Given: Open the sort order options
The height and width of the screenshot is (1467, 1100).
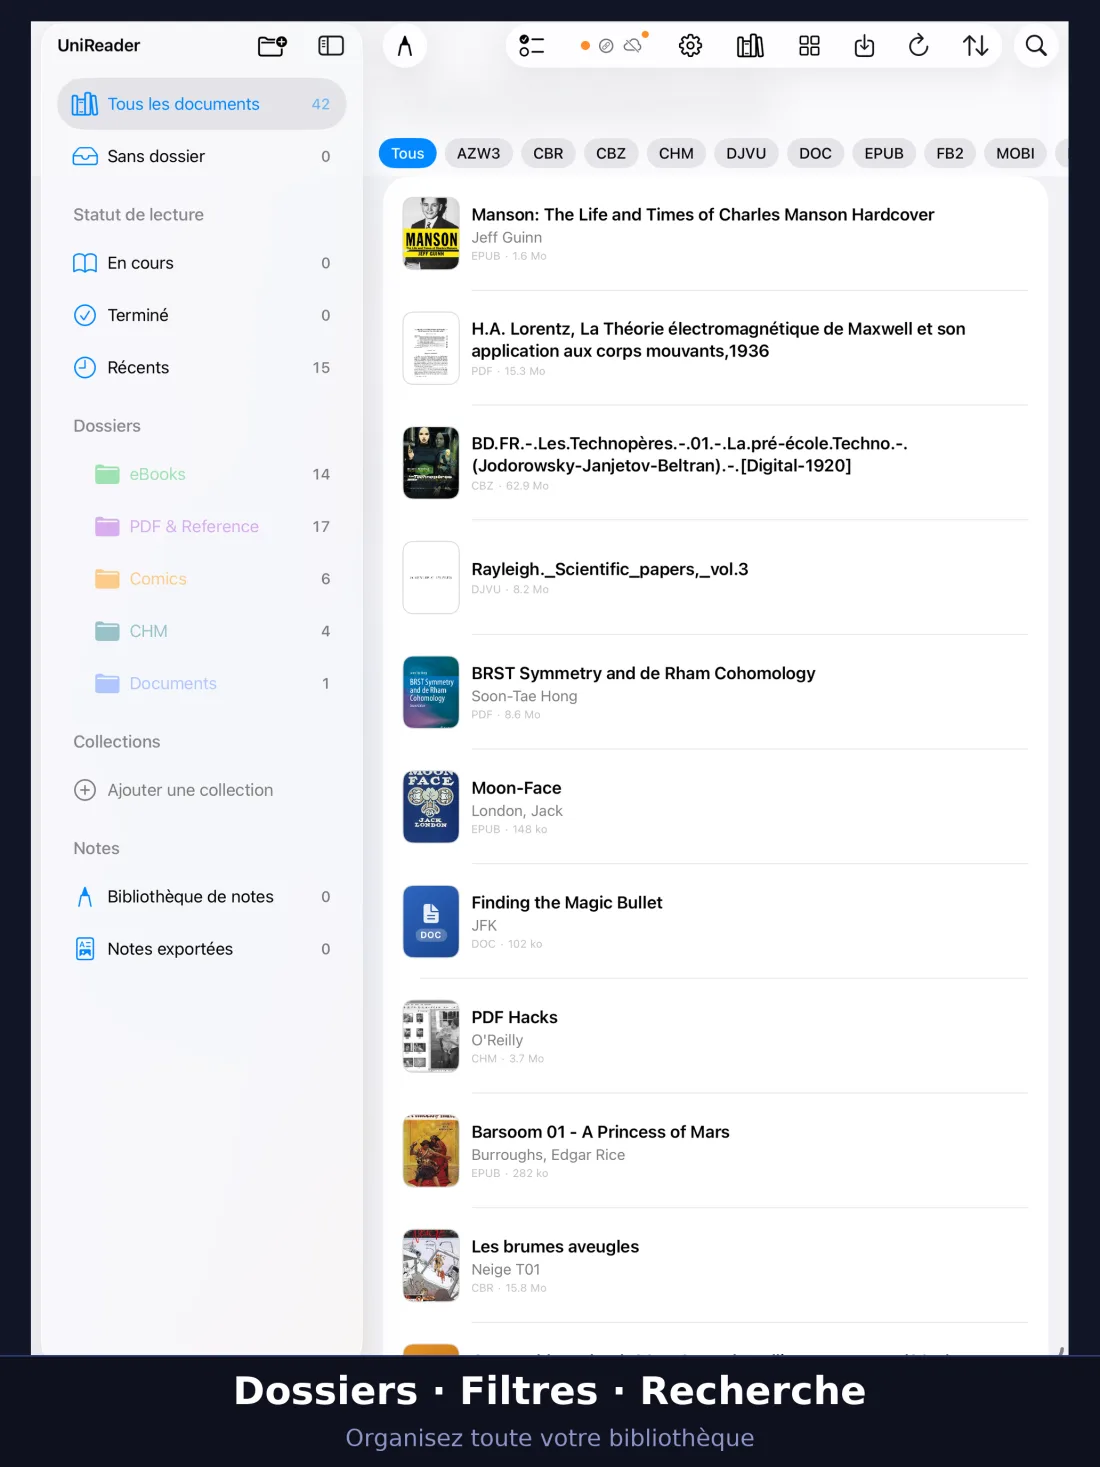Looking at the screenshot, I should click(975, 46).
